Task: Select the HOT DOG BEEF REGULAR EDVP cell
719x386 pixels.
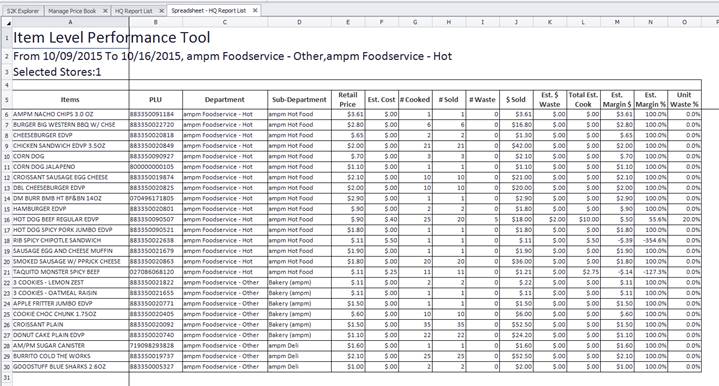Action: coord(71,220)
